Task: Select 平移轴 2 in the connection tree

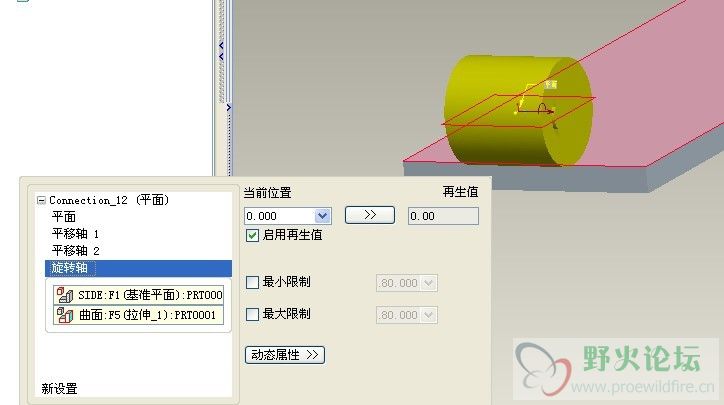Action: (x=75, y=251)
